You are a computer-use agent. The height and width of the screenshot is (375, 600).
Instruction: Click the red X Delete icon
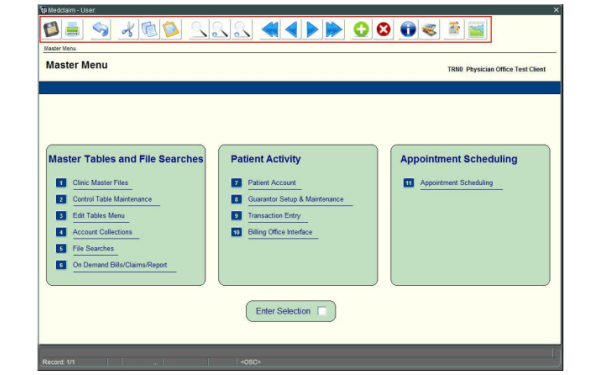[x=383, y=29]
